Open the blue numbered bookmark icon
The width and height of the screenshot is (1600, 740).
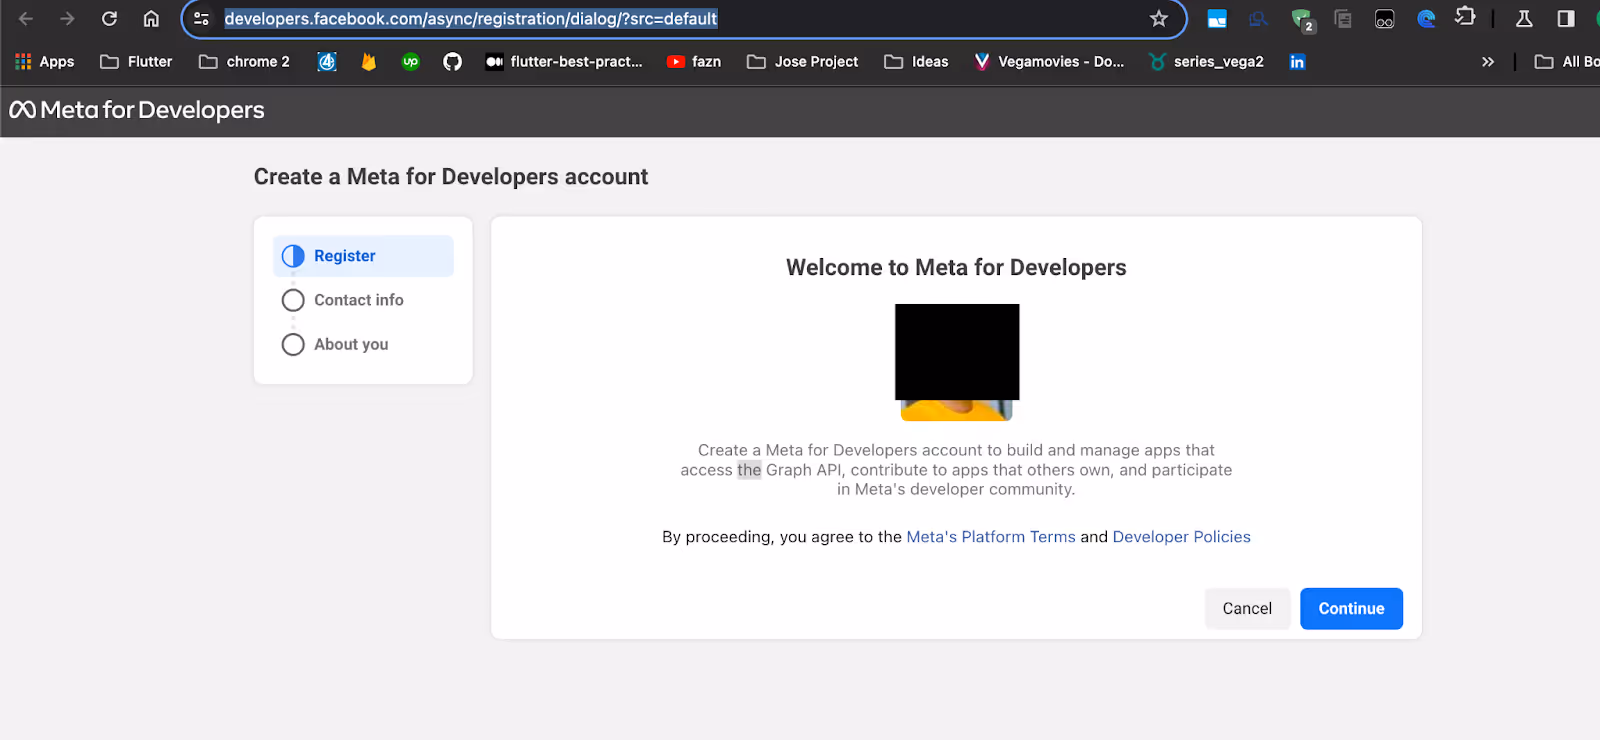[x=327, y=61]
